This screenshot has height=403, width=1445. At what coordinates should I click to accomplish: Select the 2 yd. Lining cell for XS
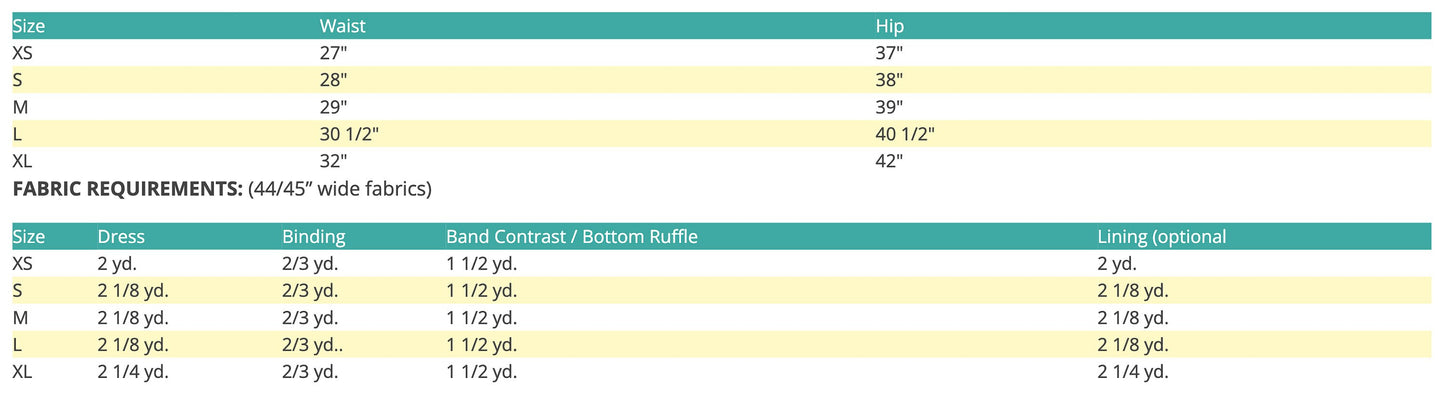(1117, 264)
